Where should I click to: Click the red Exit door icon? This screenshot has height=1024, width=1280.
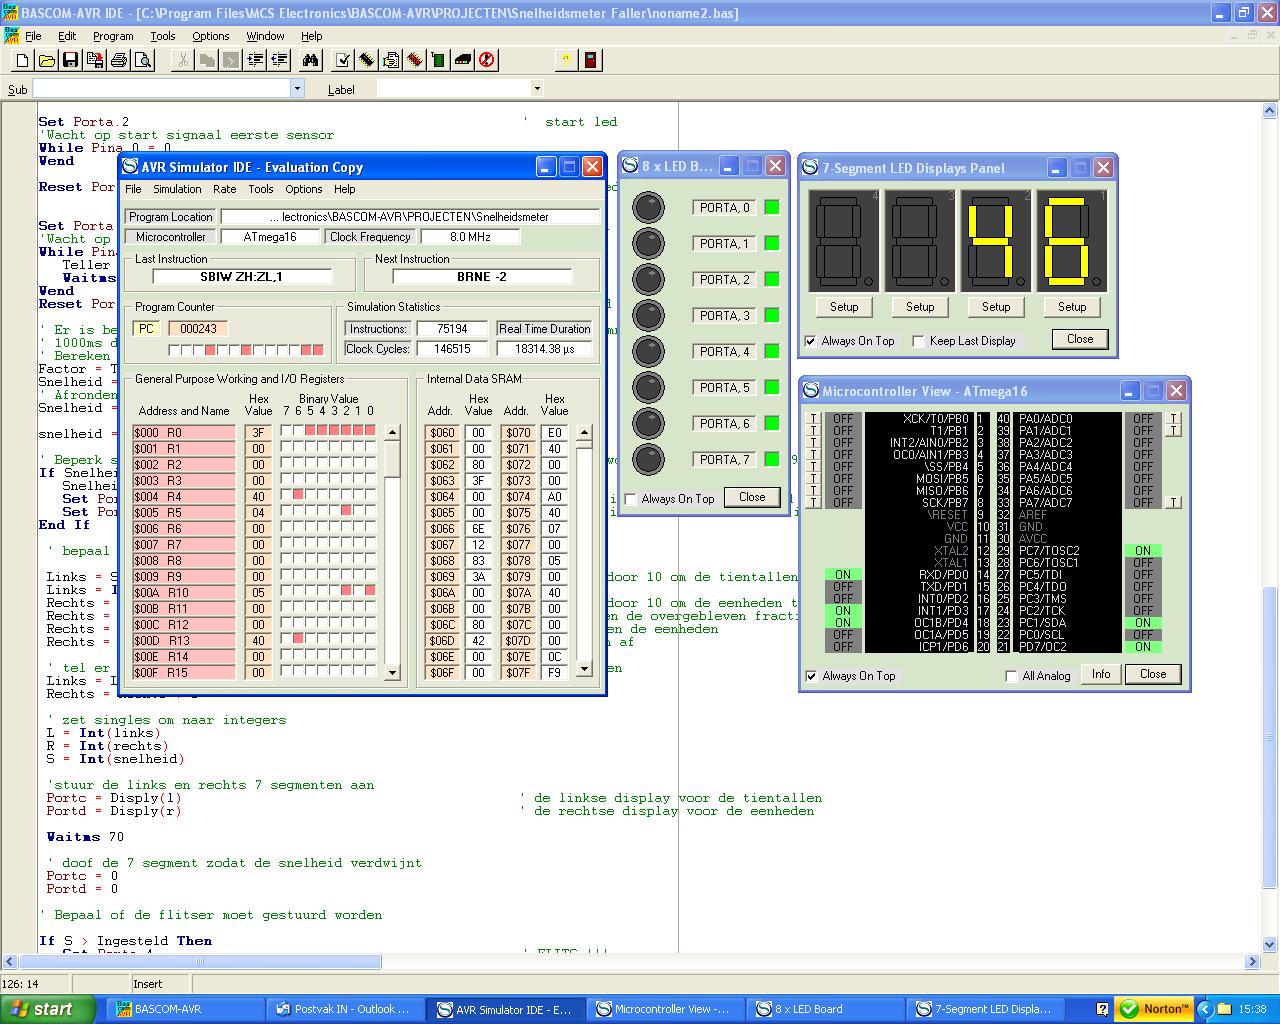tap(591, 61)
